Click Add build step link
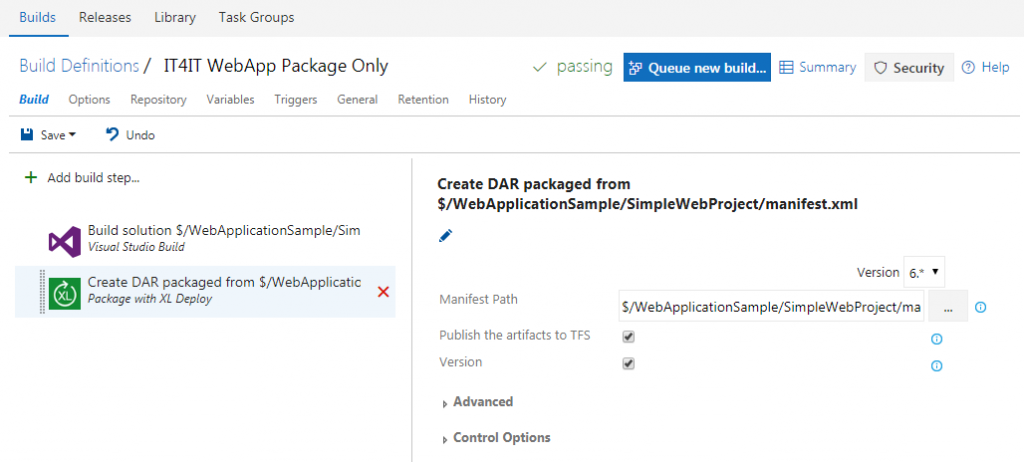This screenshot has height=462, width=1024. (x=93, y=178)
